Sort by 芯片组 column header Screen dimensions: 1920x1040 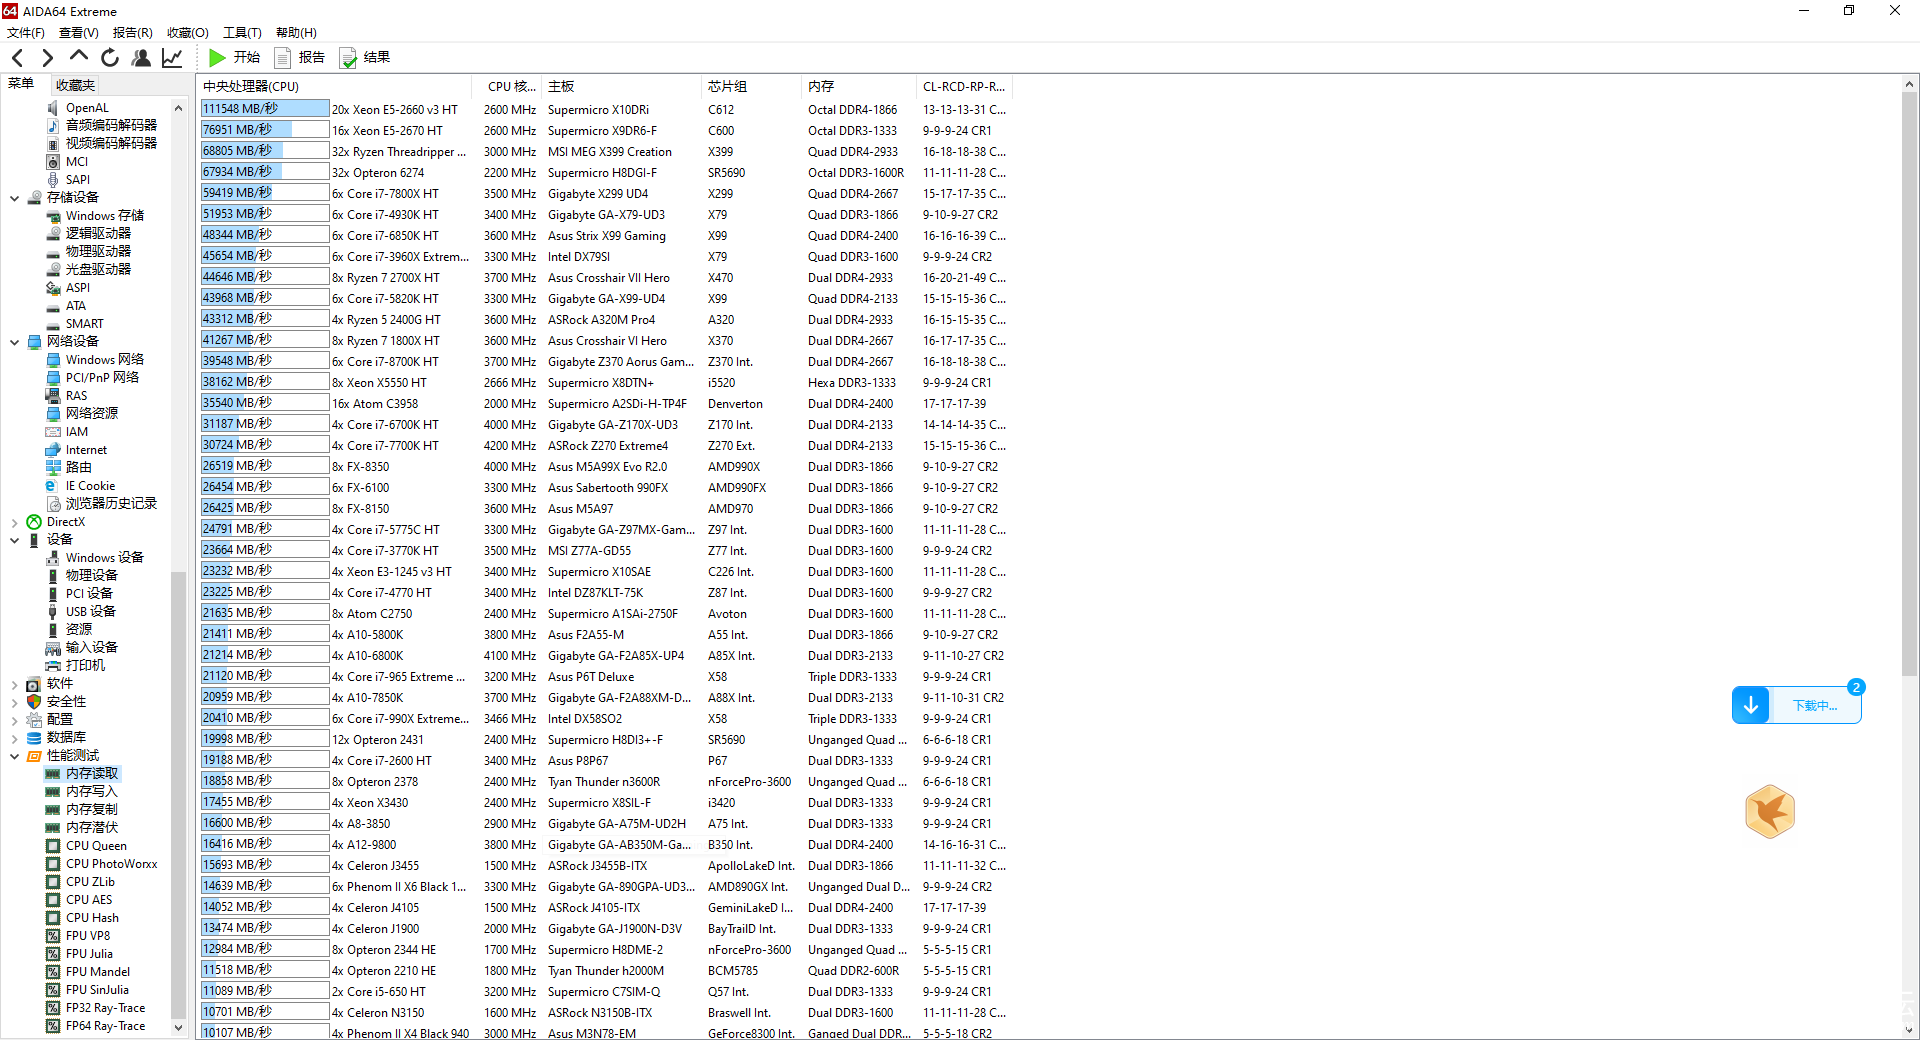coord(752,87)
